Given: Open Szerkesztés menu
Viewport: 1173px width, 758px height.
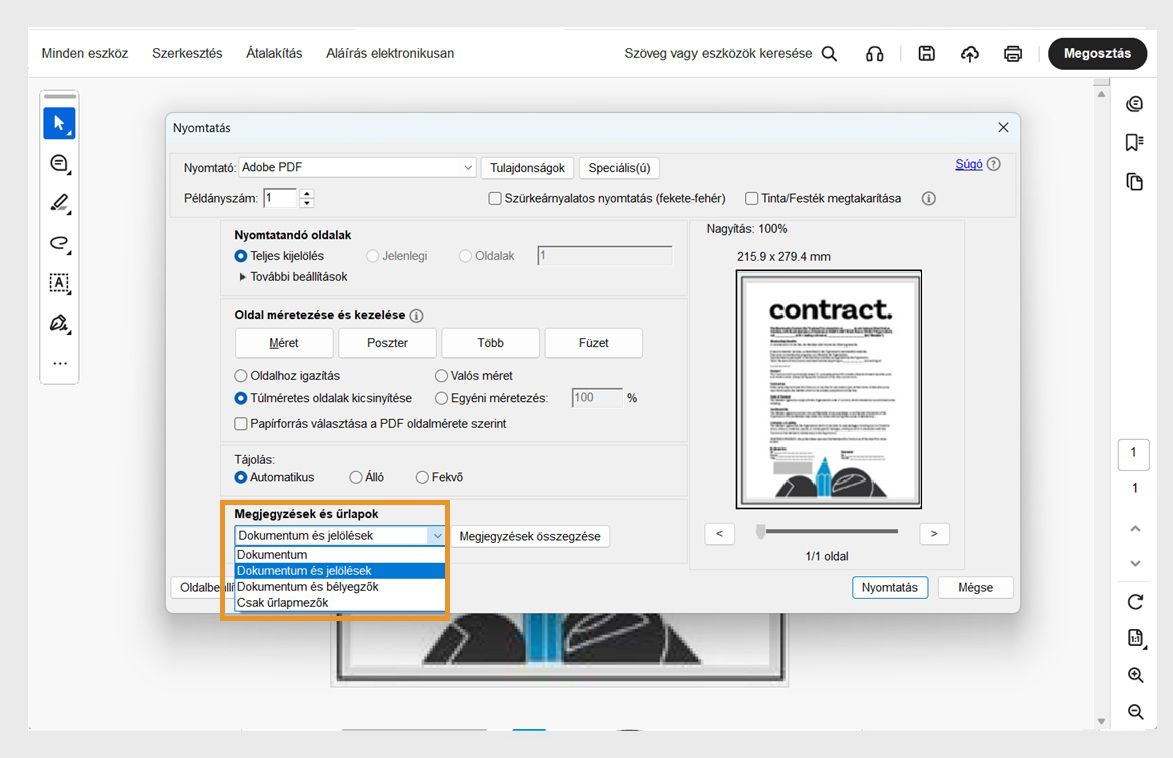Looking at the screenshot, I should click(x=187, y=54).
